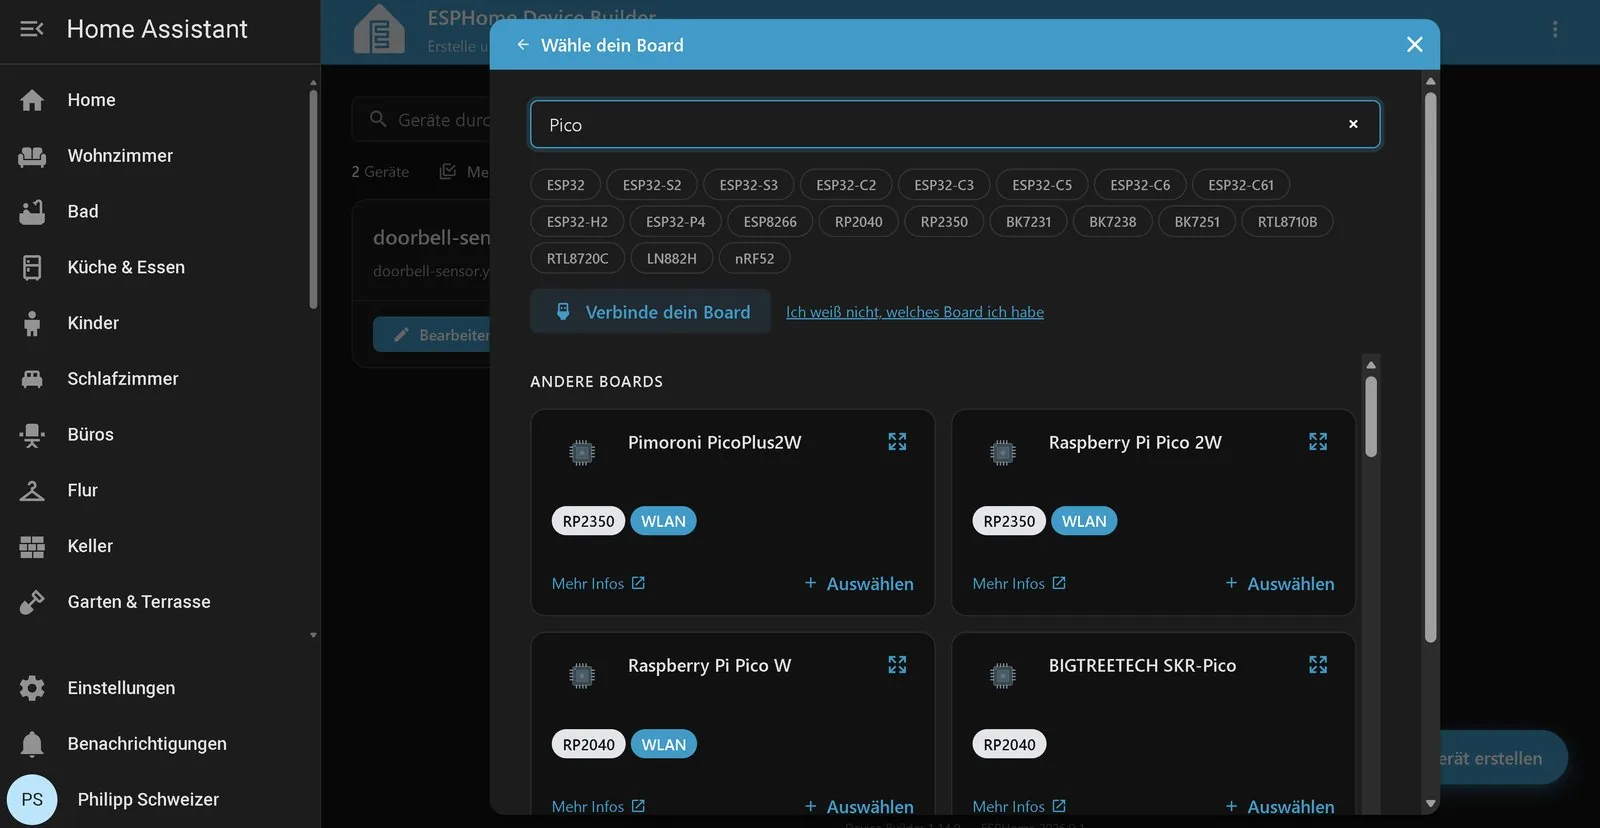Expand the Raspberry Pi Pico 2W card

tap(1318, 442)
